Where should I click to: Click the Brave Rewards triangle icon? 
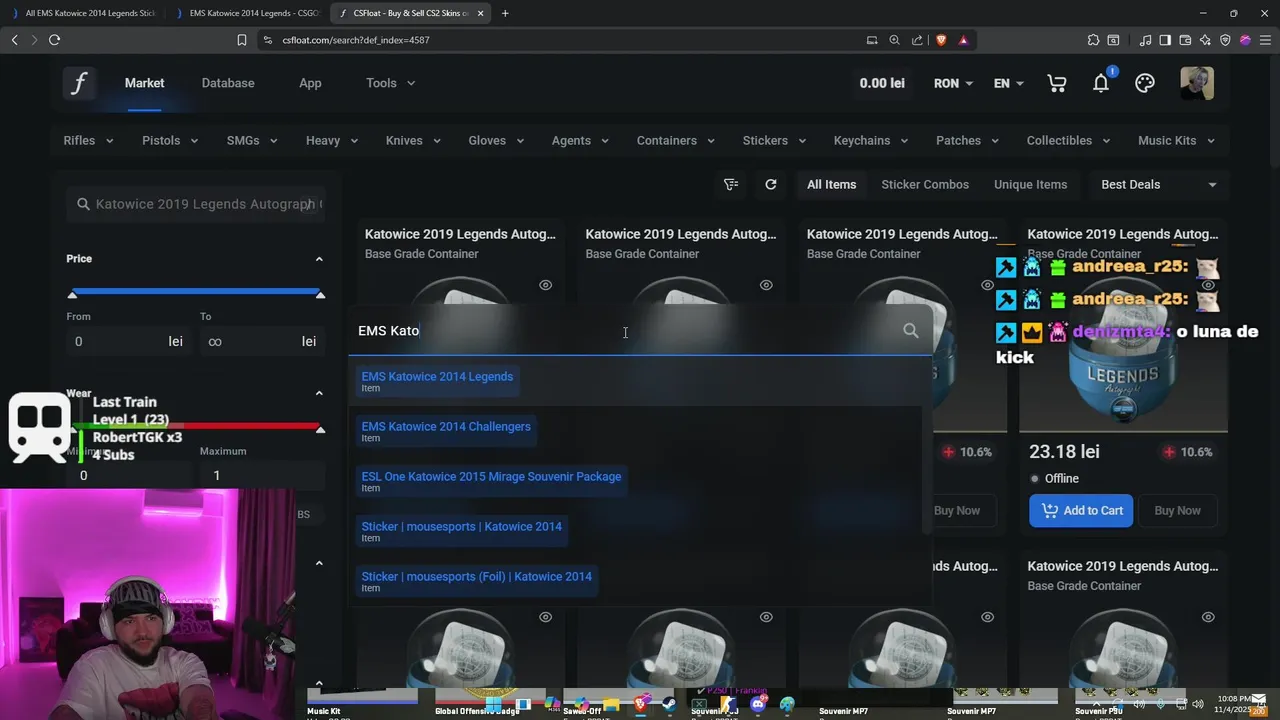tap(963, 40)
